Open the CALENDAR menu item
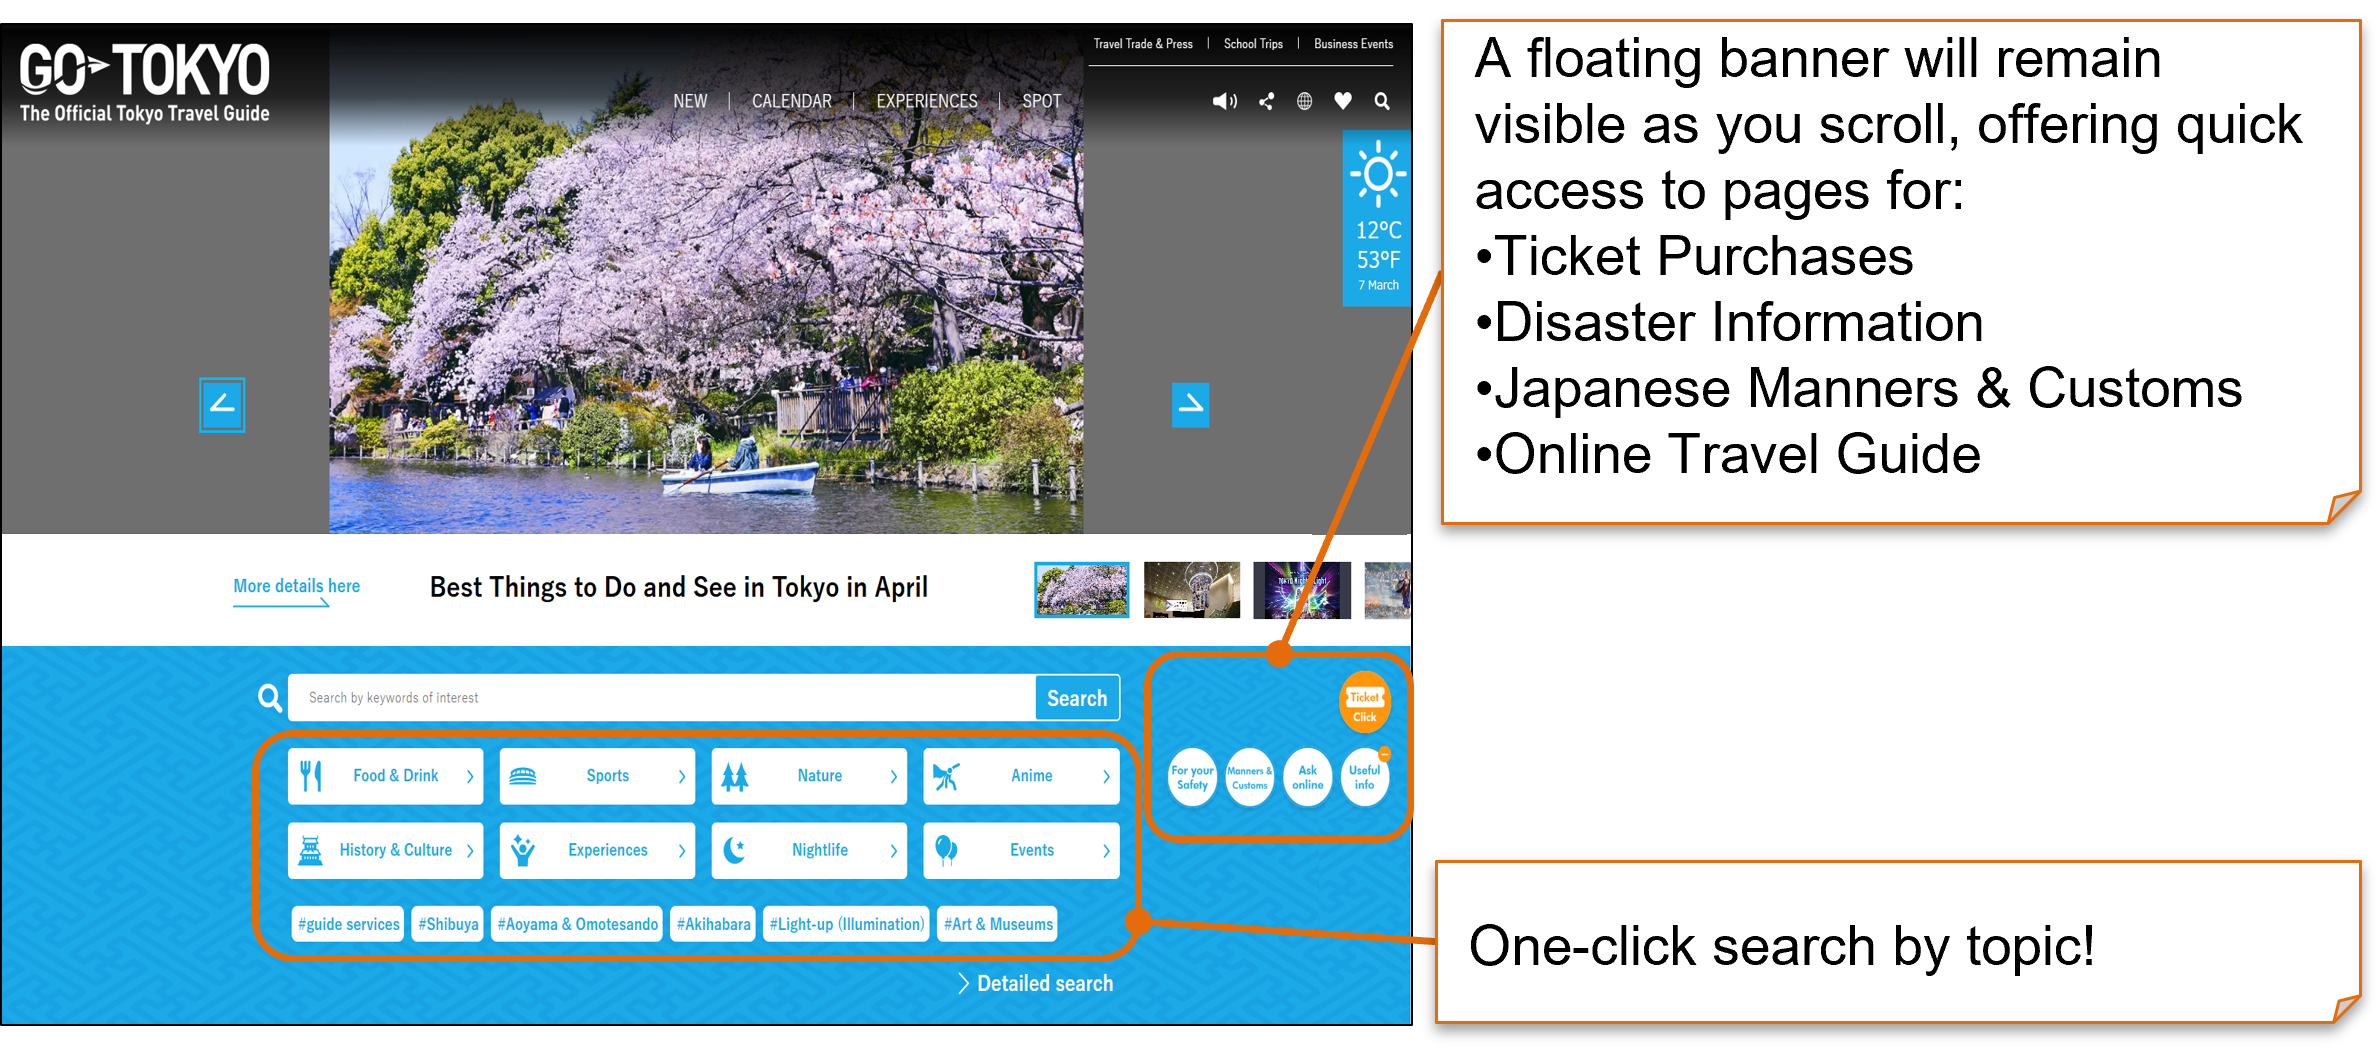2377x1046 pixels. point(791,101)
